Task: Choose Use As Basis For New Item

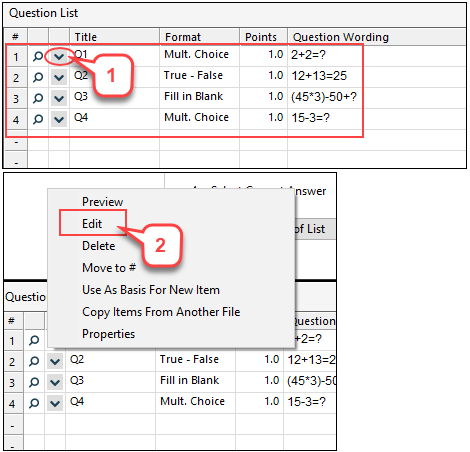Action: tap(151, 290)
